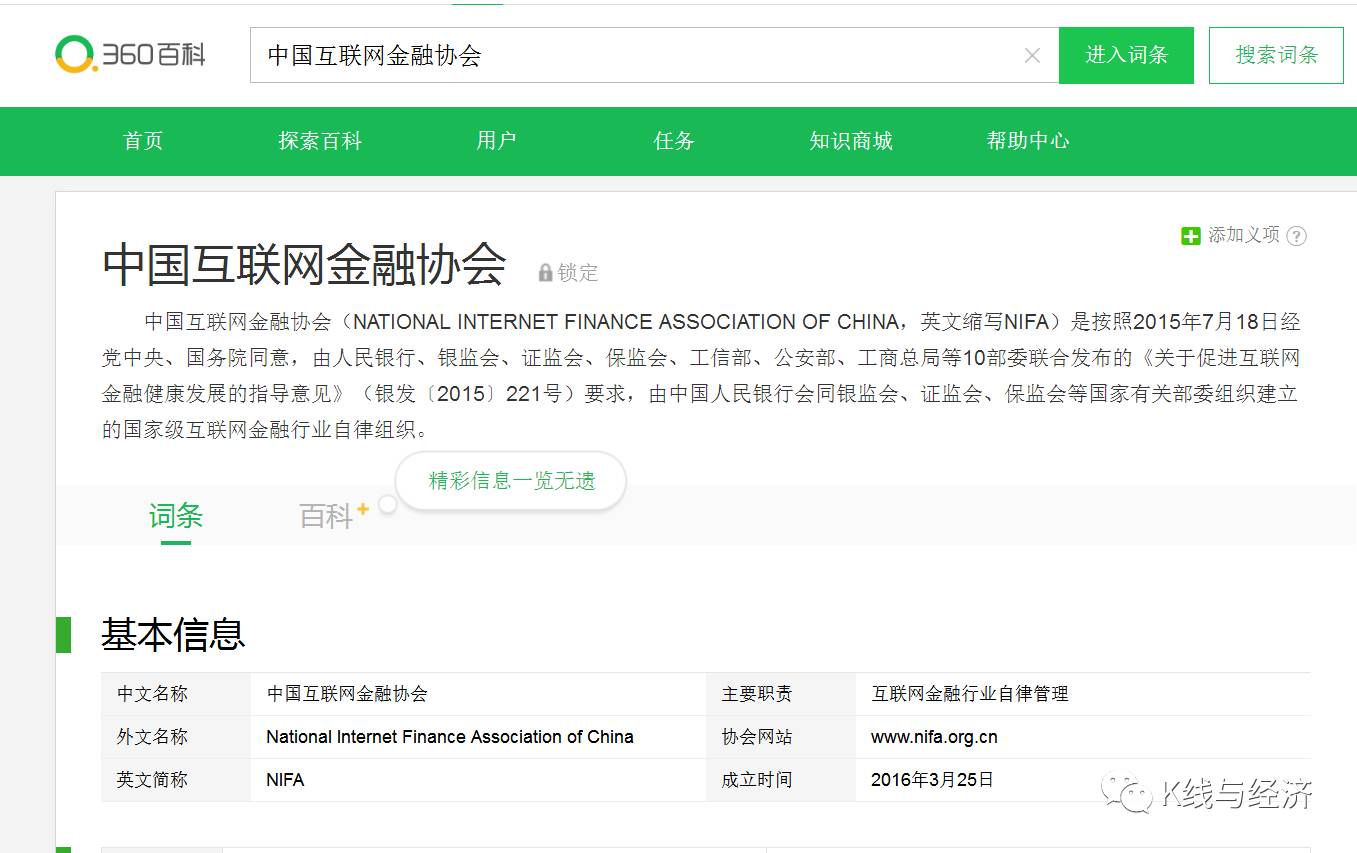The width and height of the screenshot is (1357, 853).
Task: Click the 中国互联网金融协会 value in 中文名称 row
Action: 347,694
